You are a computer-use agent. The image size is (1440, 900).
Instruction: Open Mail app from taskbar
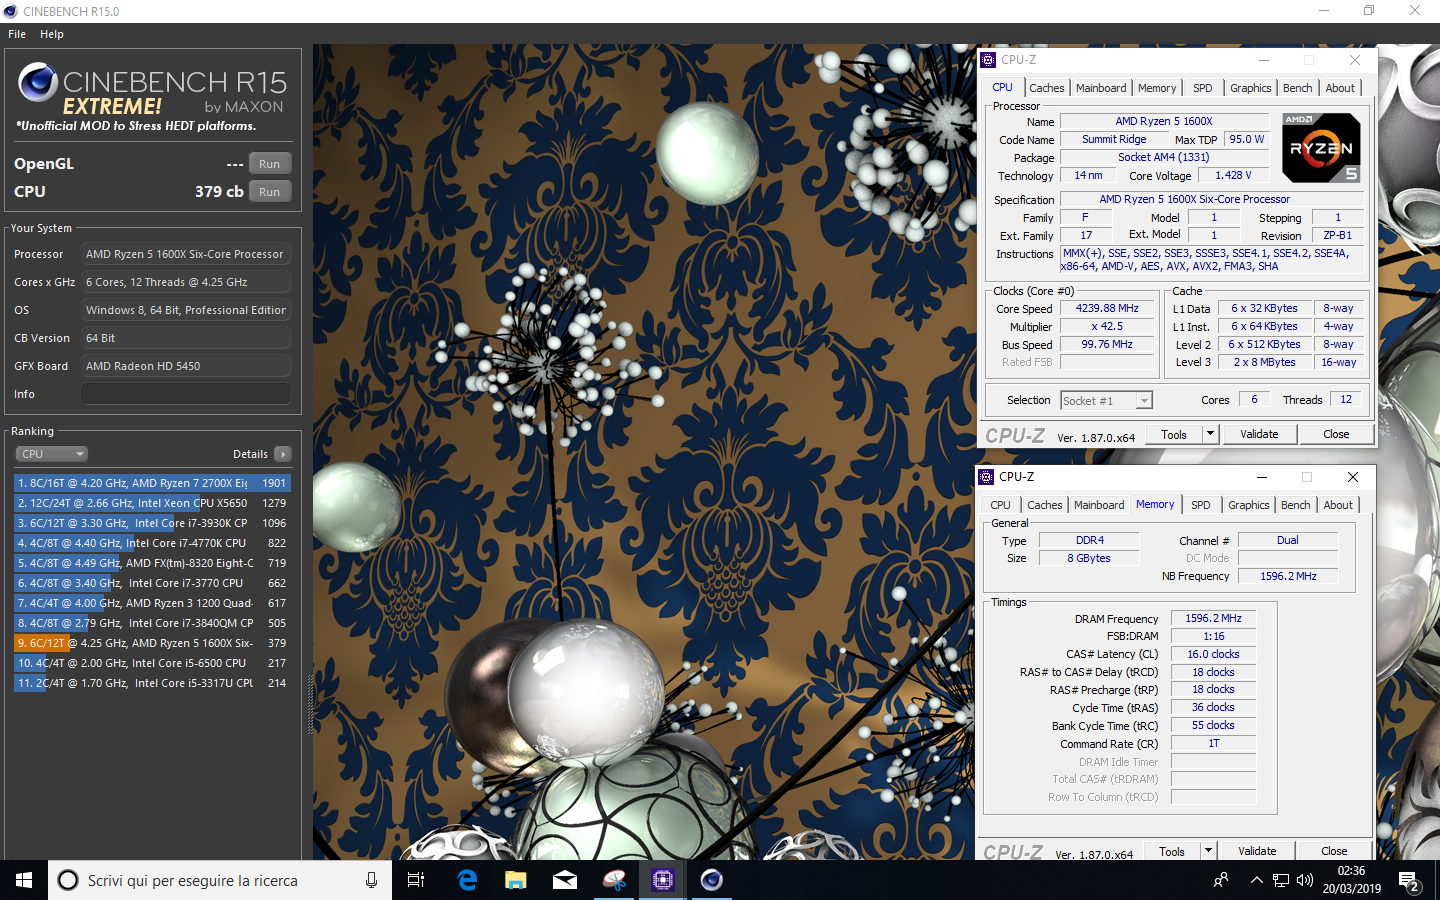pyautogui.click(x=564, y=880)
